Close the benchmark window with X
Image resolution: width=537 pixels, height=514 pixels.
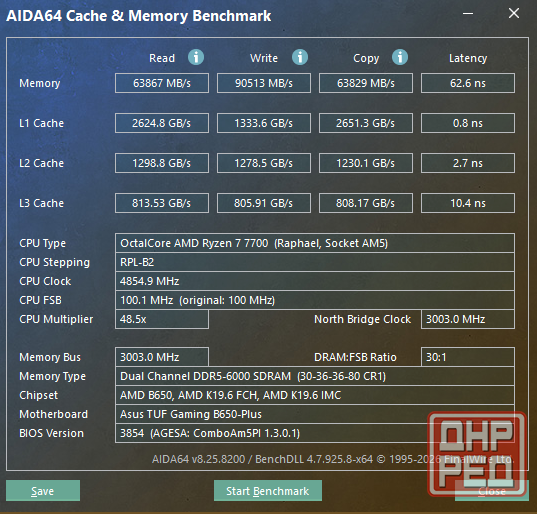click(x=514, y=14)
